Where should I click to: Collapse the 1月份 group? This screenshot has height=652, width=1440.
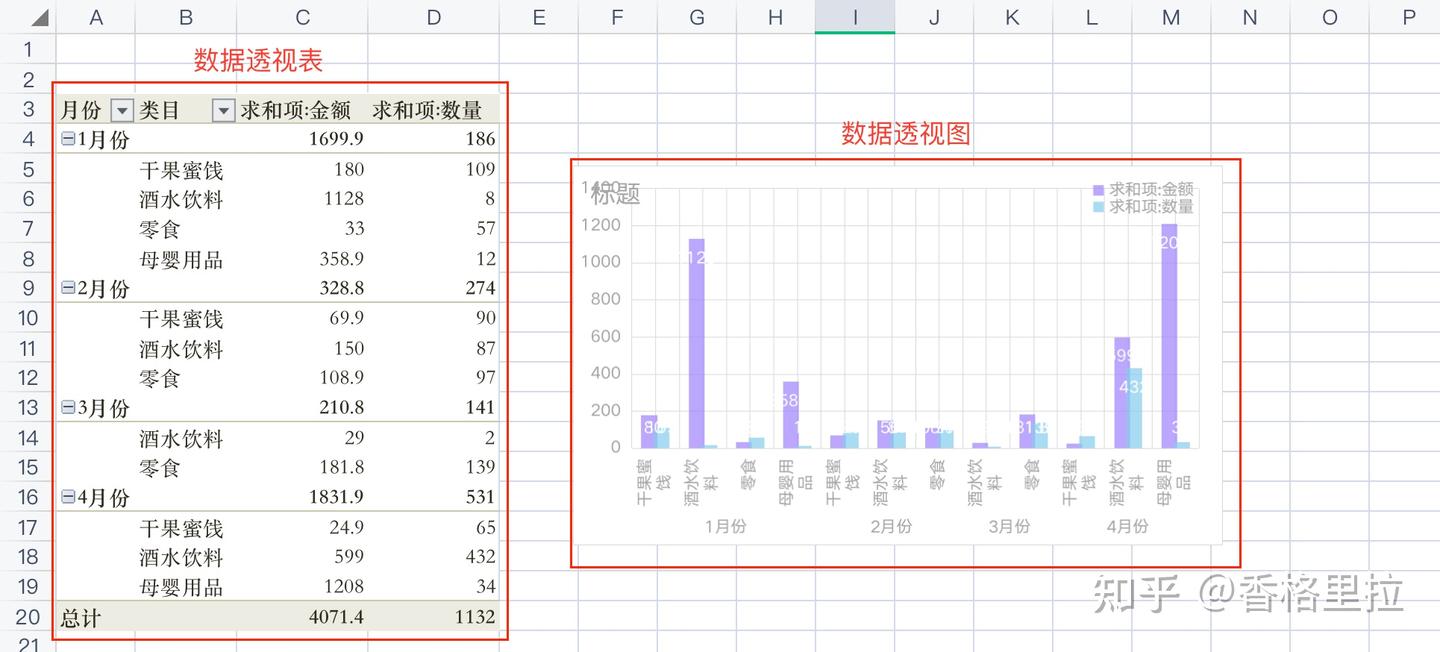point(68,140)
